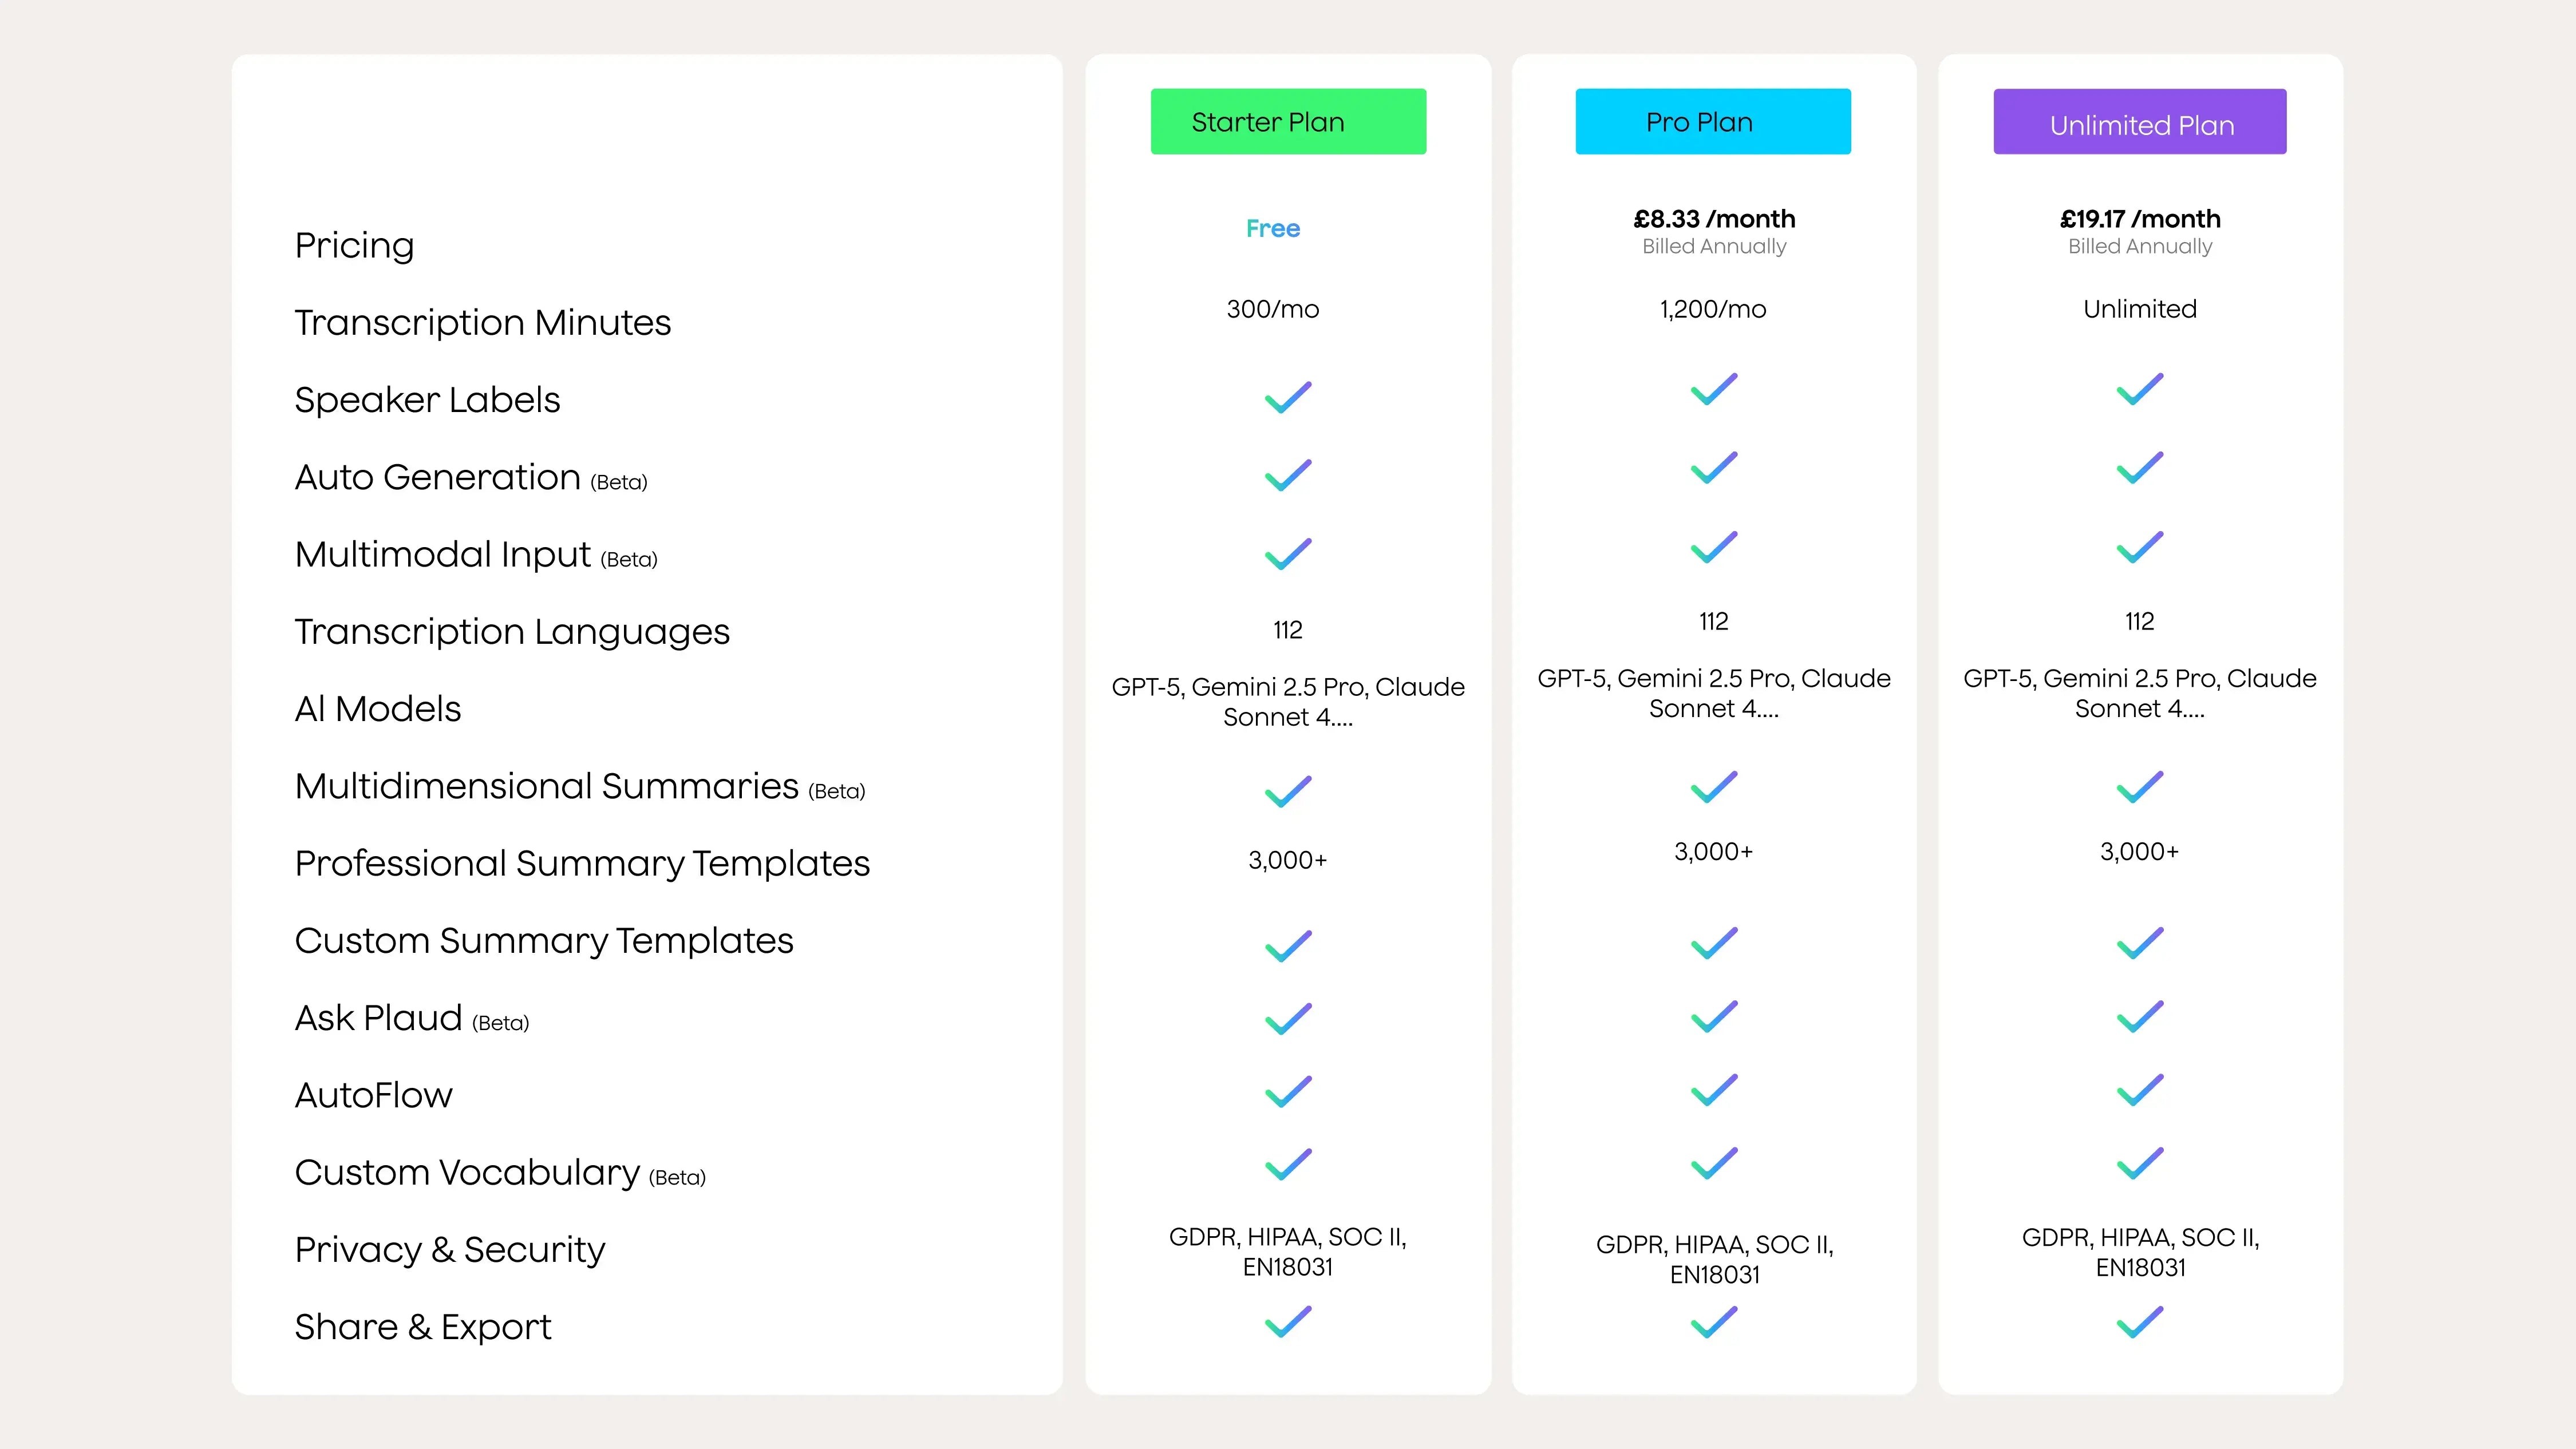Click Pro Plan AI Models text
Screen dimensions: 2576x1449
click(x=1714, y=693)
